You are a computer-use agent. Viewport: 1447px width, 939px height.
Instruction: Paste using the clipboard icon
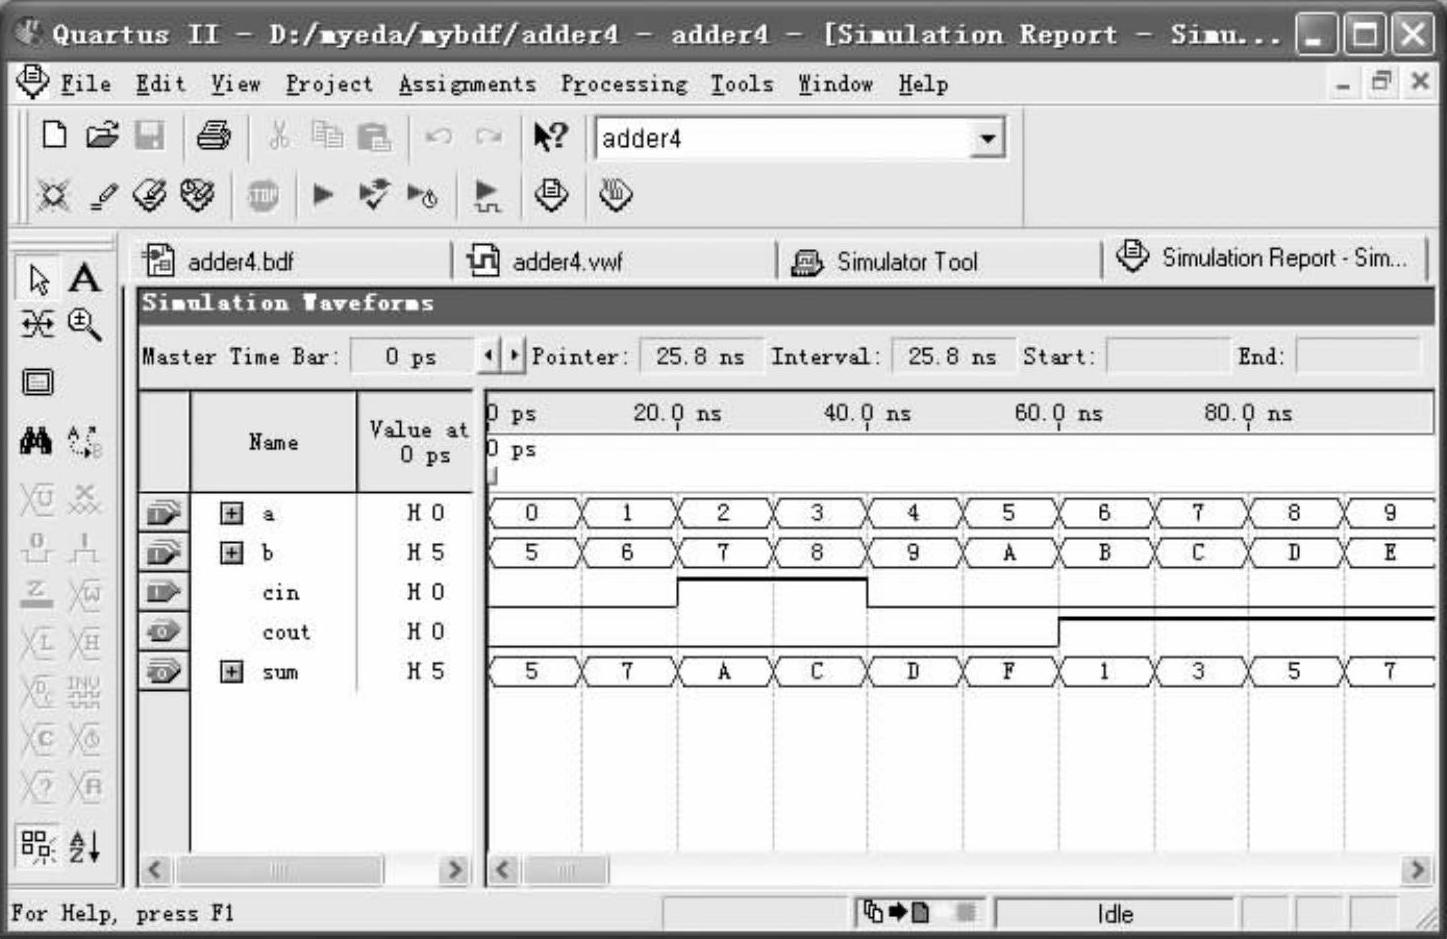[x=374, y=135]
